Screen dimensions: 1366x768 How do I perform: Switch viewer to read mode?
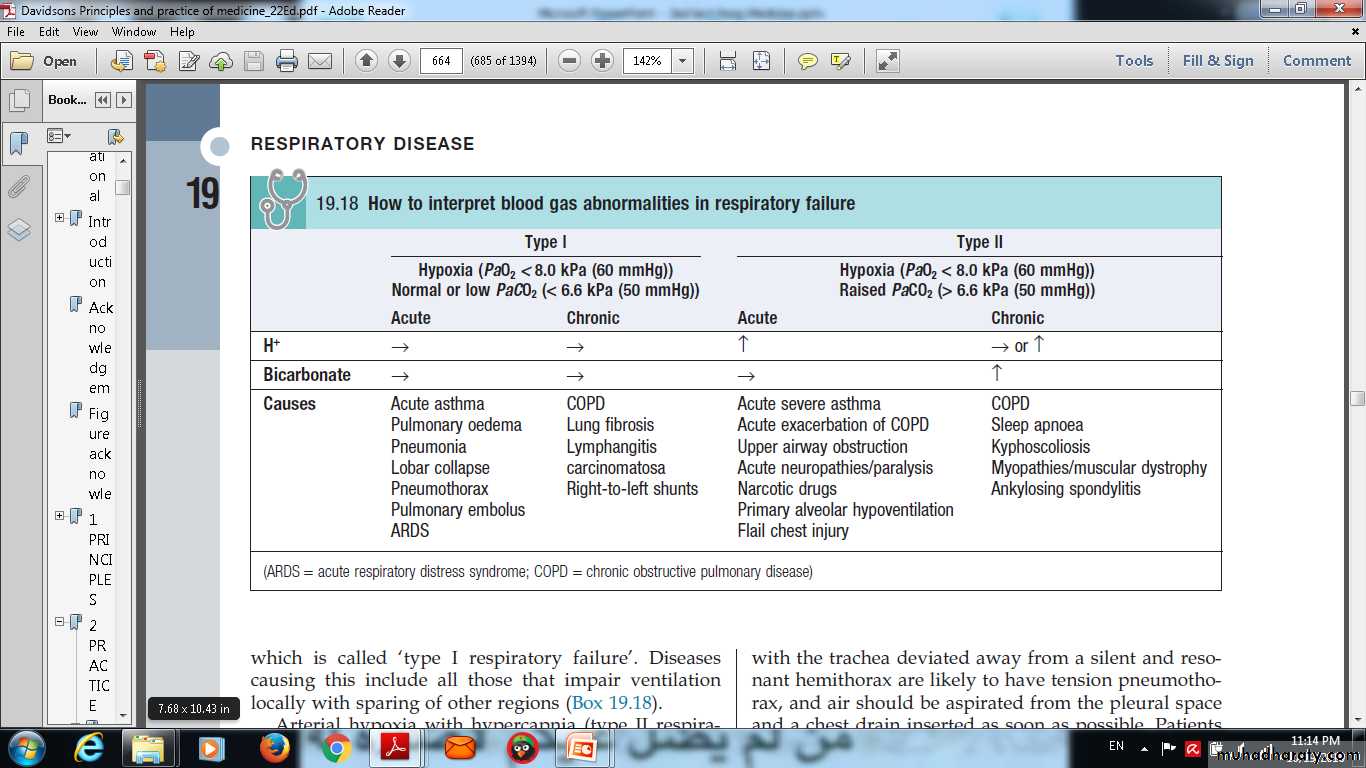(x=887, y=61)
